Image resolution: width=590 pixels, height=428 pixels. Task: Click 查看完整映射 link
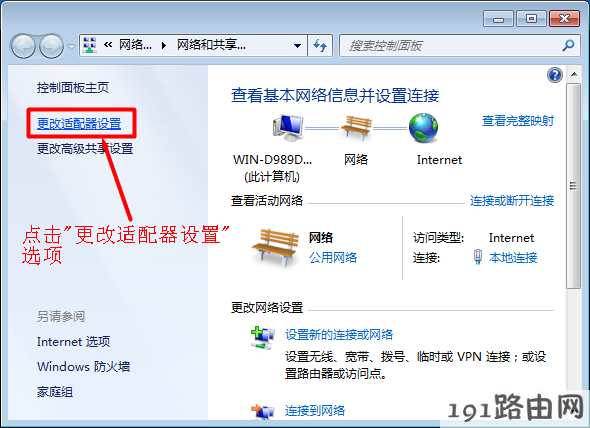518,121
